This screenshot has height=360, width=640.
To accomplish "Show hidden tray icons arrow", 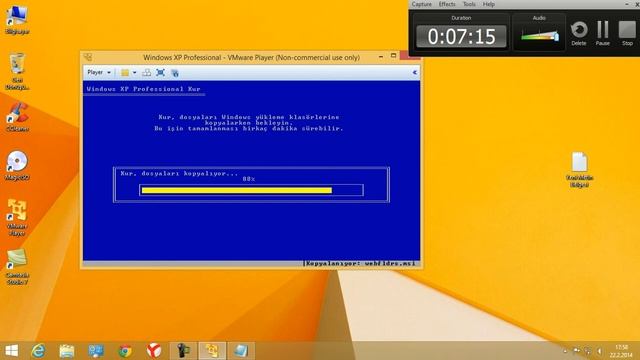I will coord(565,351).
